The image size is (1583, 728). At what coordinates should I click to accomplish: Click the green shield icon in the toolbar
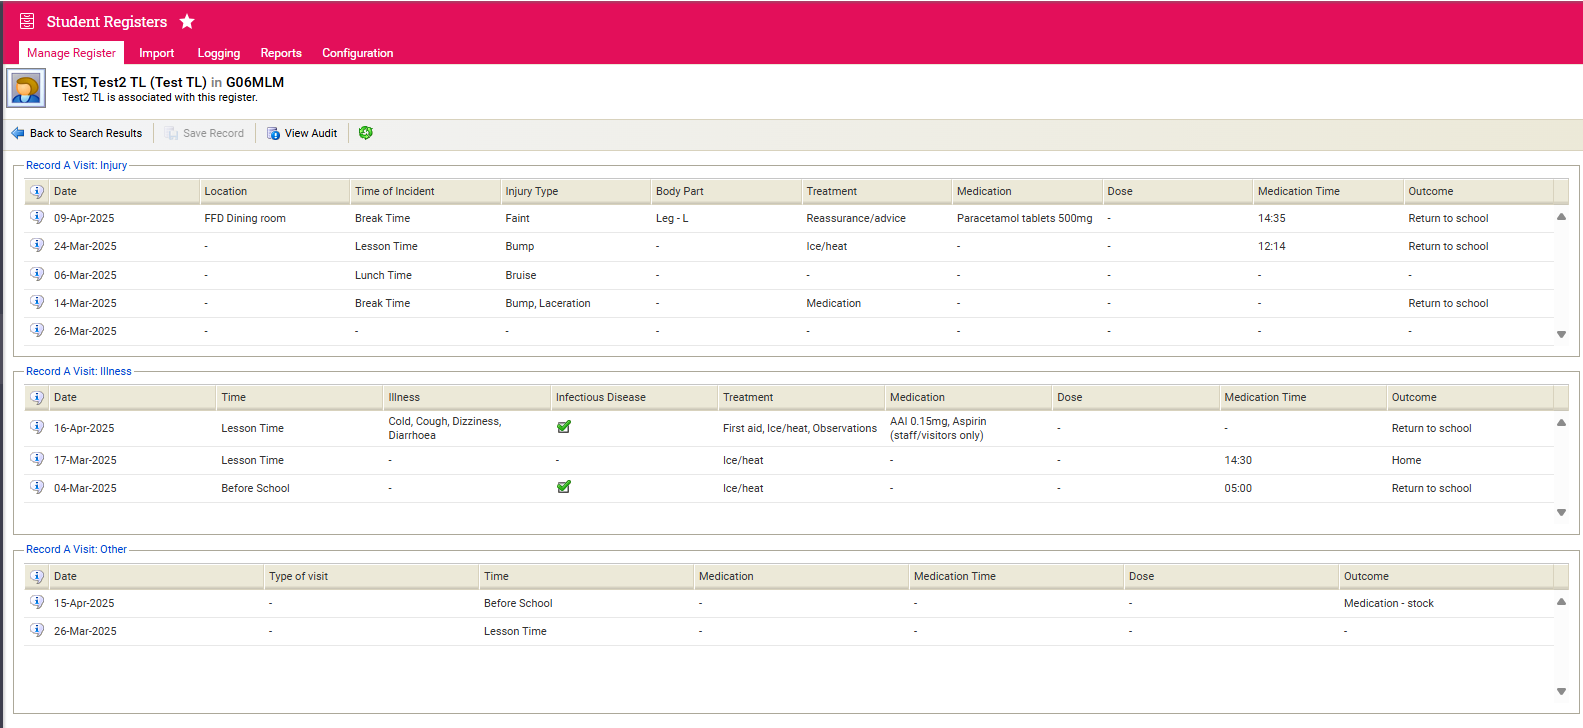366,133
